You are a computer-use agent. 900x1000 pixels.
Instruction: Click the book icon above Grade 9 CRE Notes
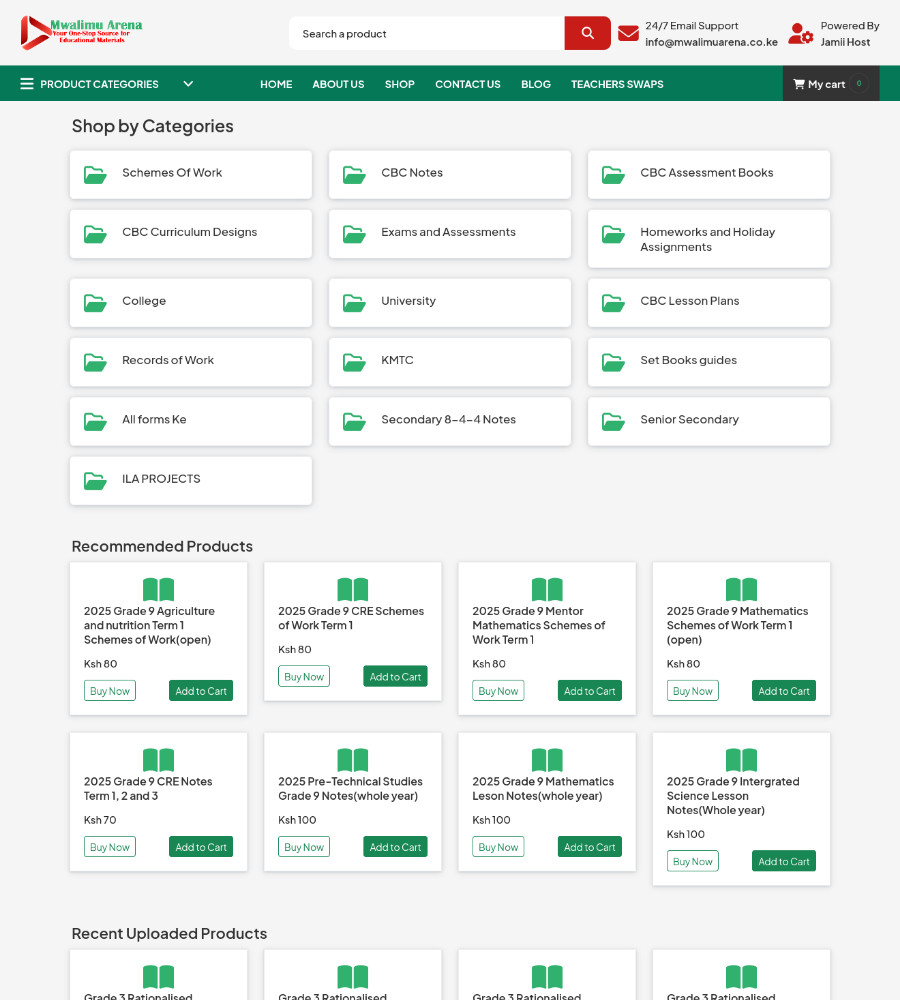click(x=158, y=760)
